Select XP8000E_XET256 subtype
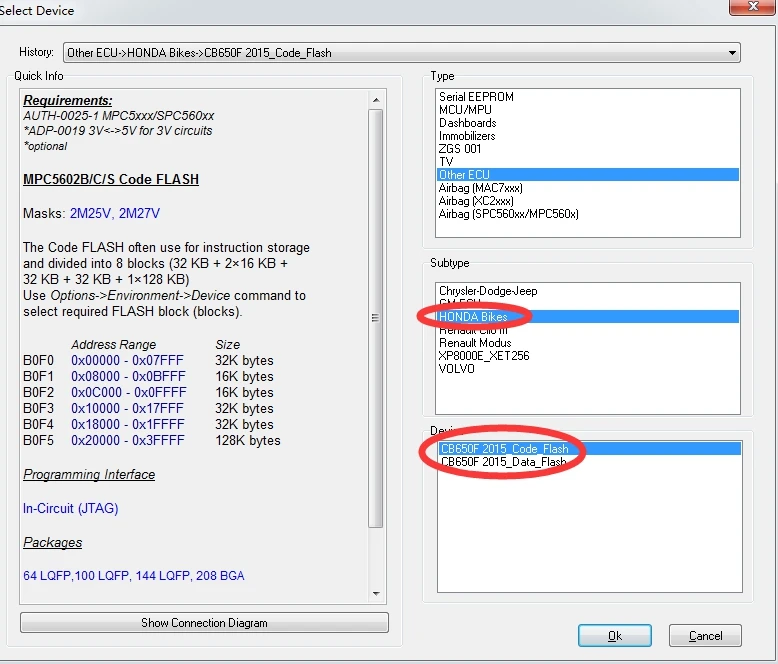The height and width of the screenshot is (664, 778). 587,356
